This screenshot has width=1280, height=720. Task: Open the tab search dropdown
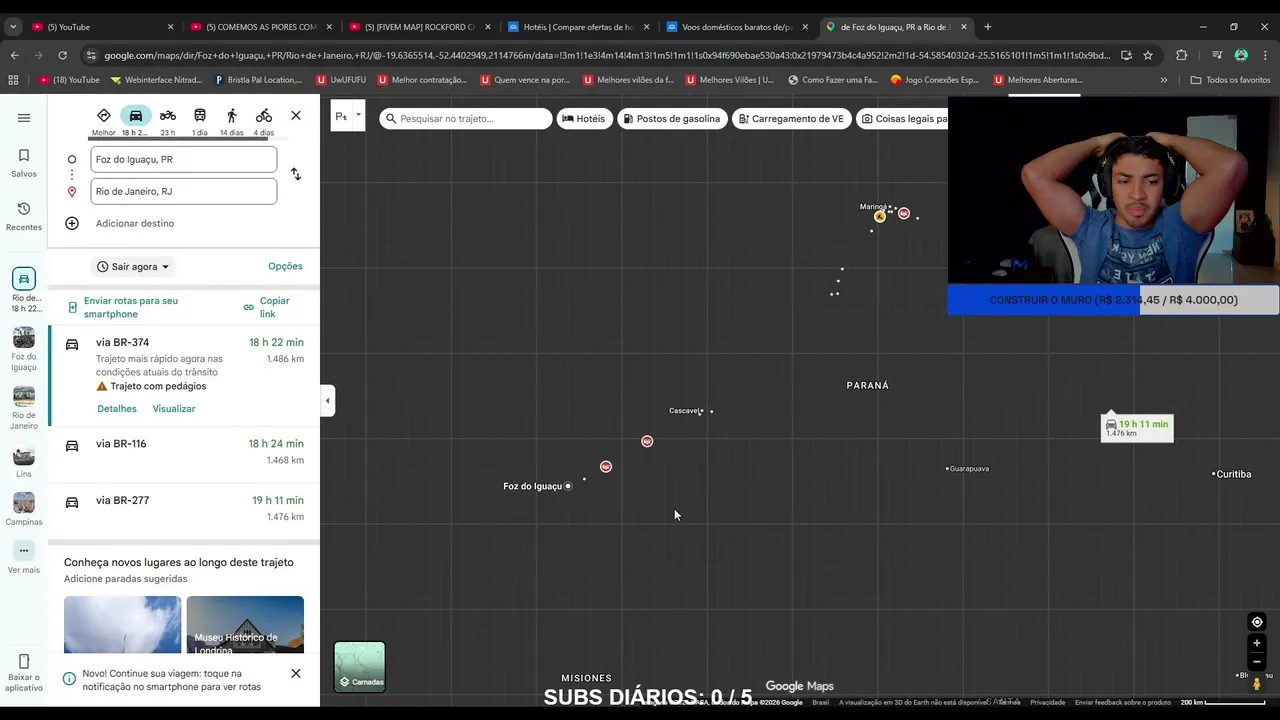coord(13,27)
